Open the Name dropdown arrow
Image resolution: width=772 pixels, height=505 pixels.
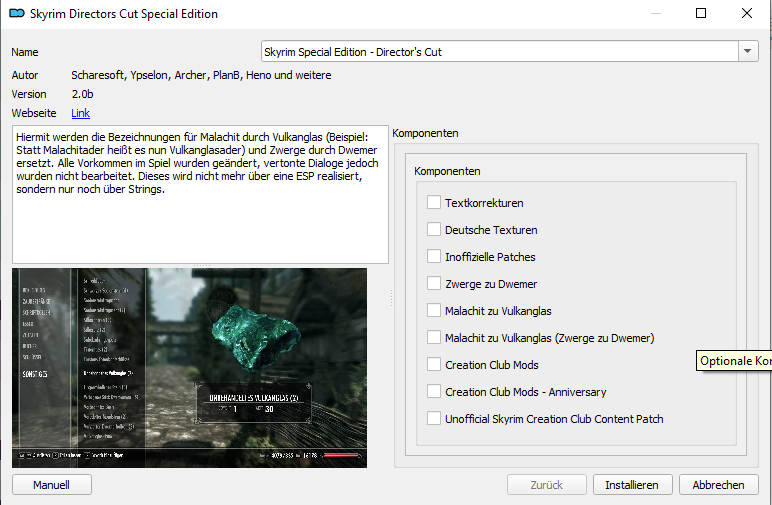click(748, 51)
